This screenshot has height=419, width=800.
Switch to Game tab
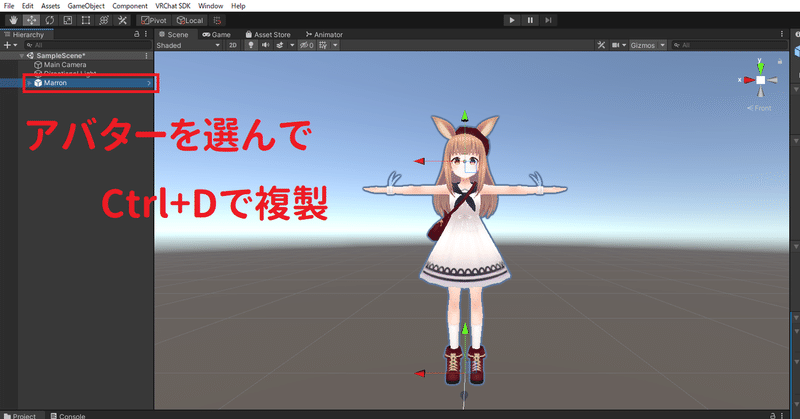(216, 35)
